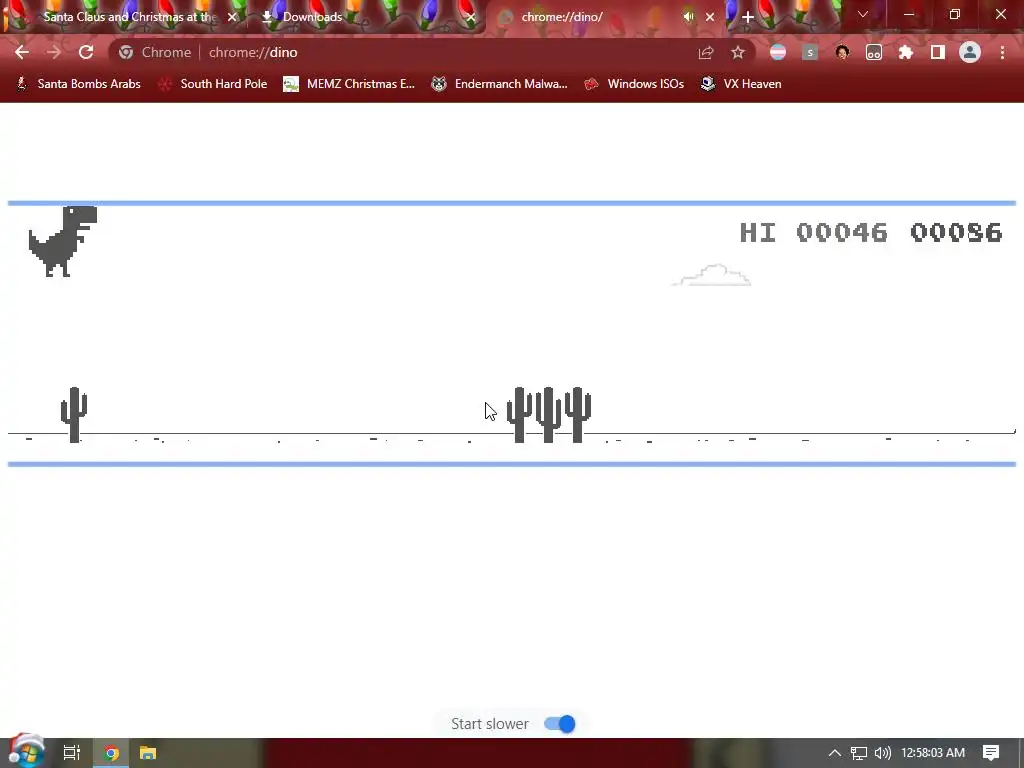Click the face avatar extension icon
Screen dimensions: 1024x768
coord(842,52)
